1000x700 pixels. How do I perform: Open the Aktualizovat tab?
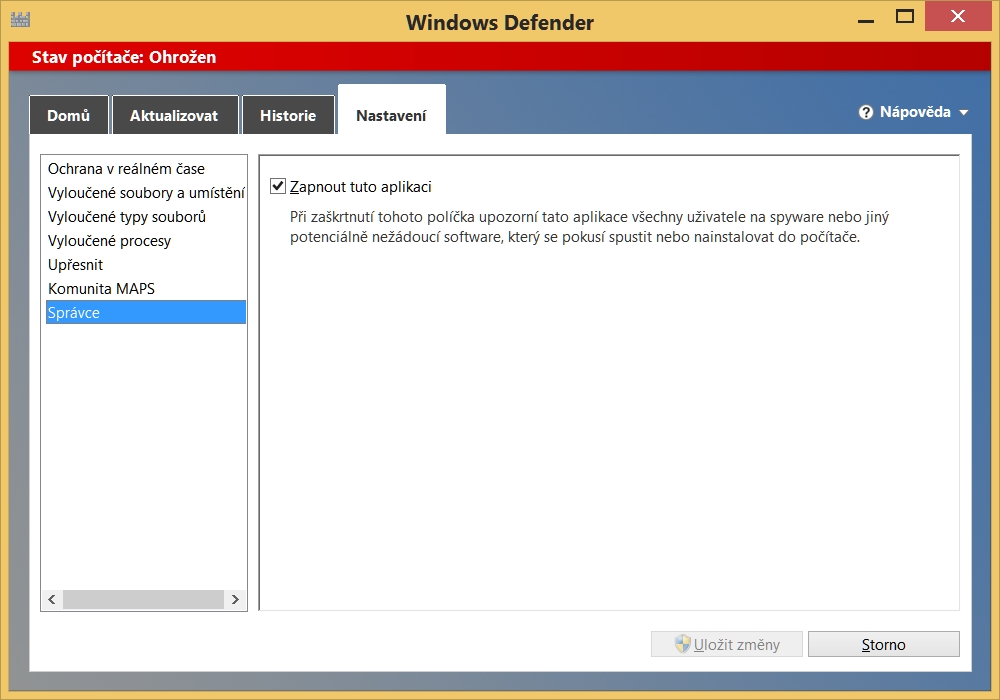(175, 115)
